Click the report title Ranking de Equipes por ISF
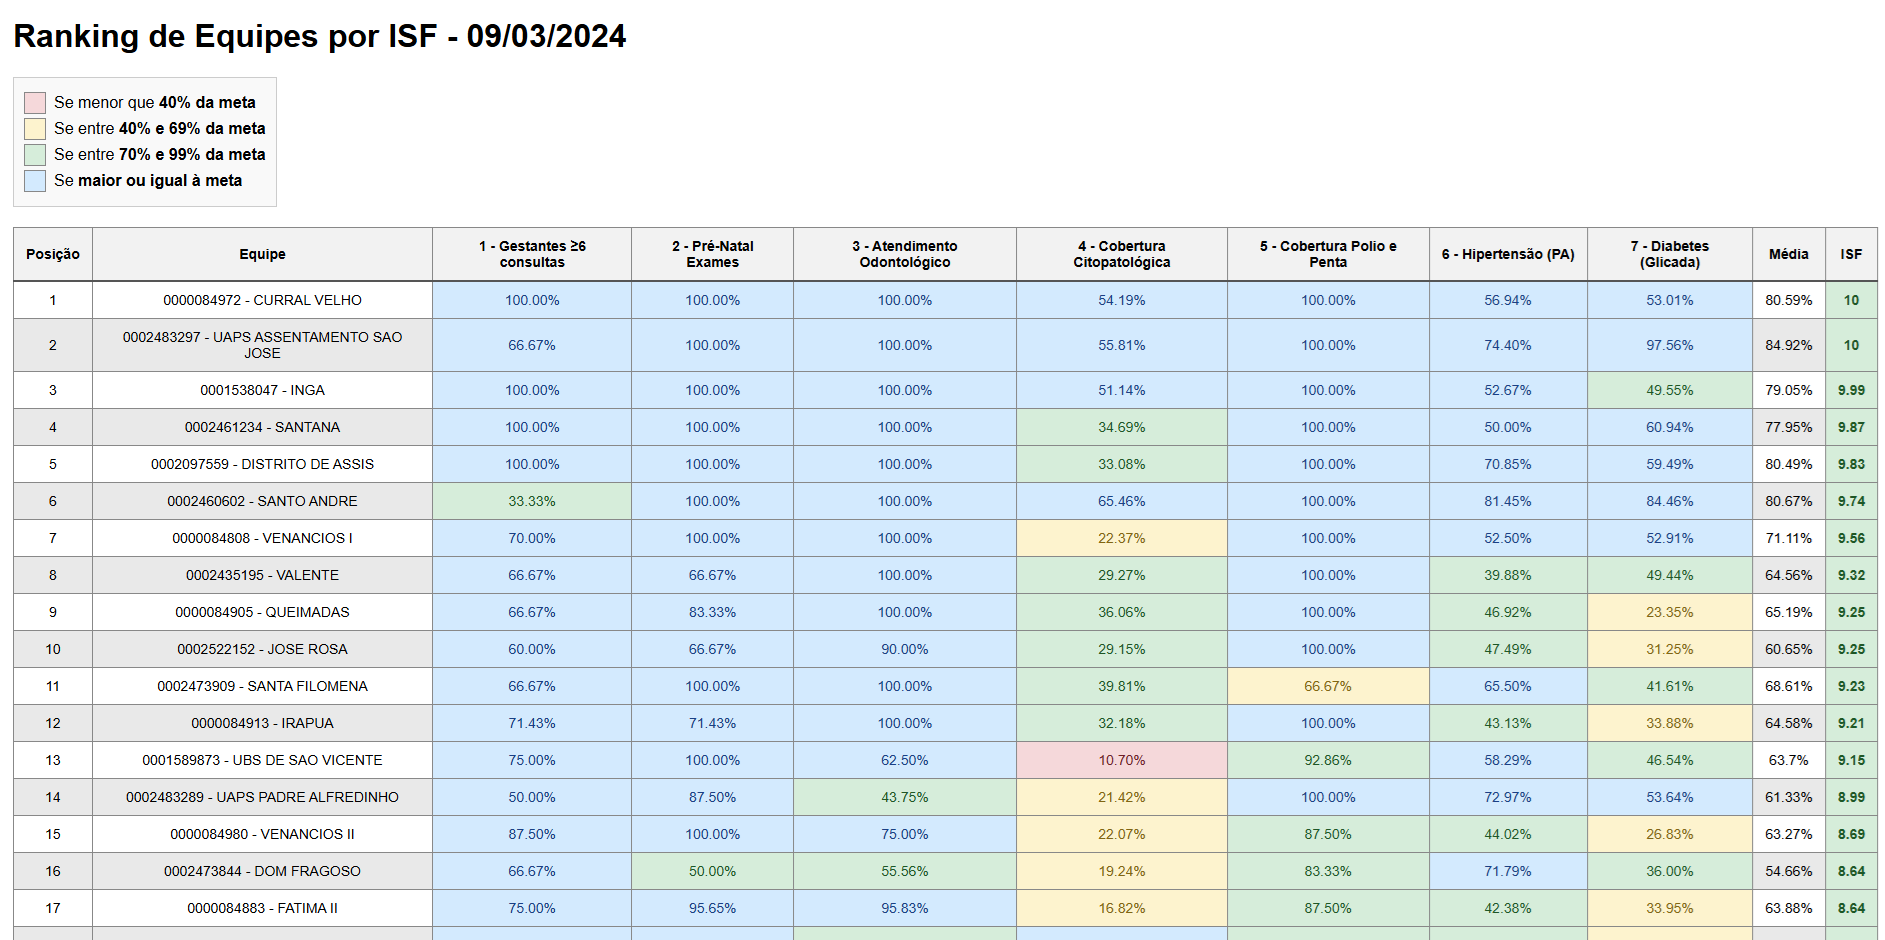Image resolution: width=1885 pixels, height=940 pixels. tap(320, 36)
